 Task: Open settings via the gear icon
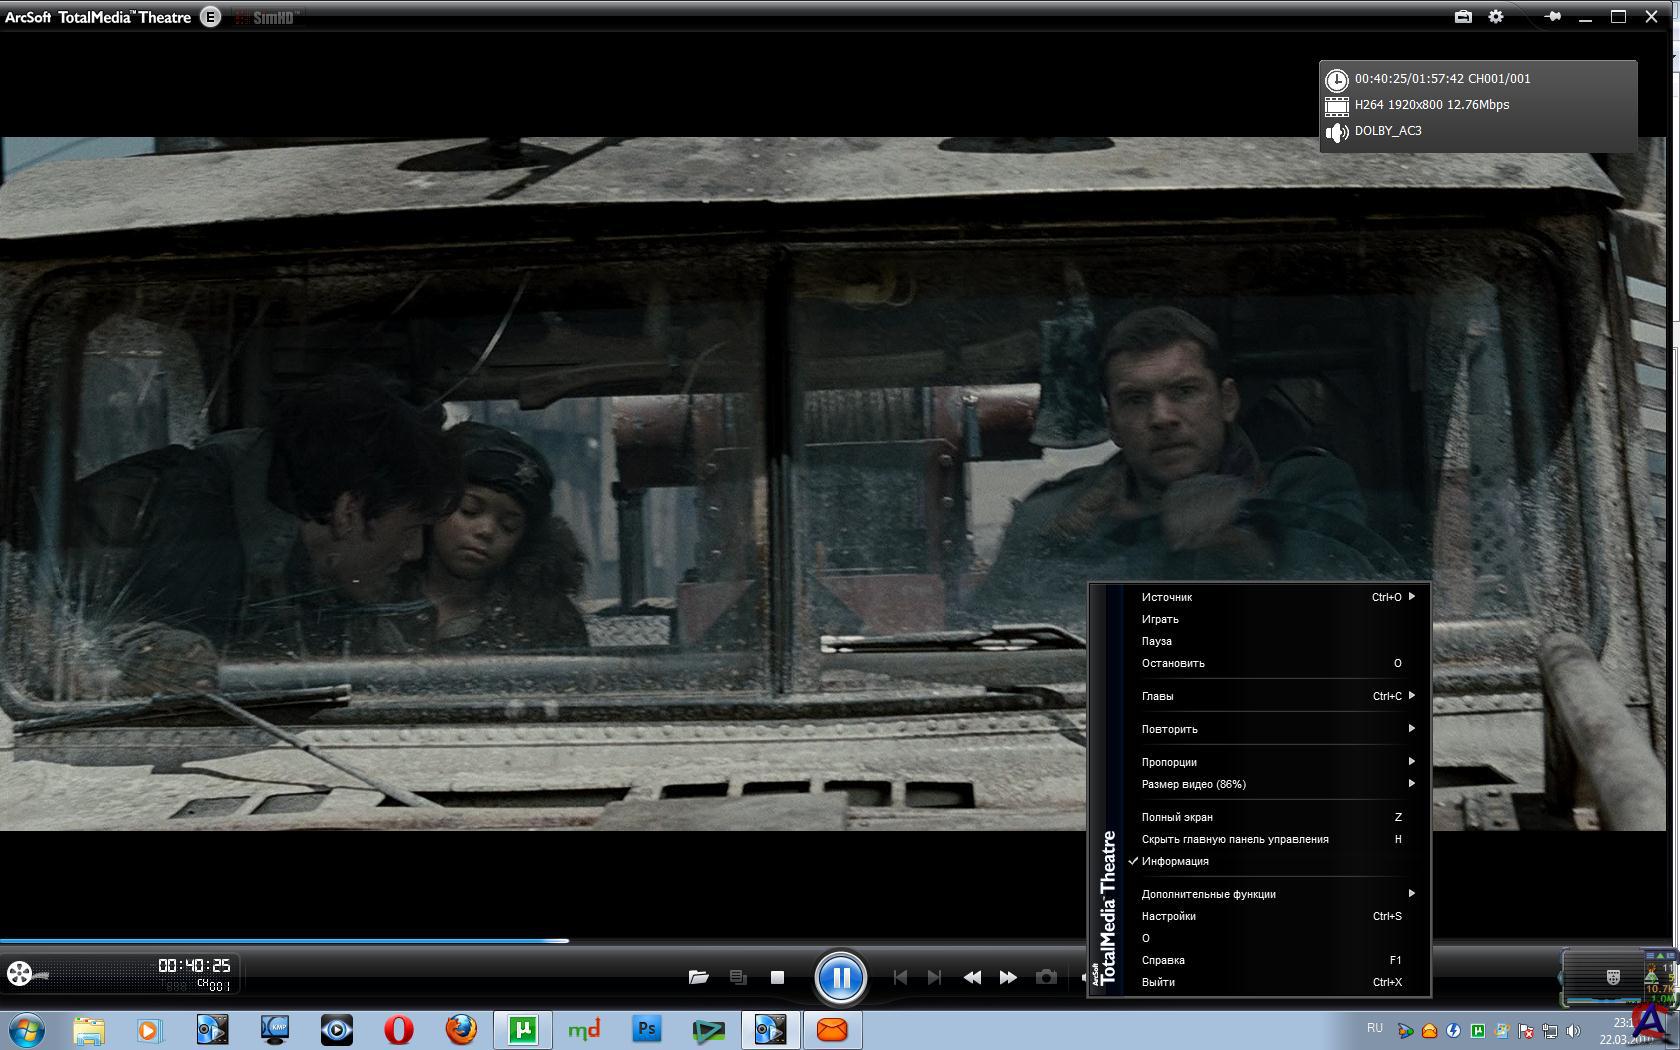(1496, 17)
